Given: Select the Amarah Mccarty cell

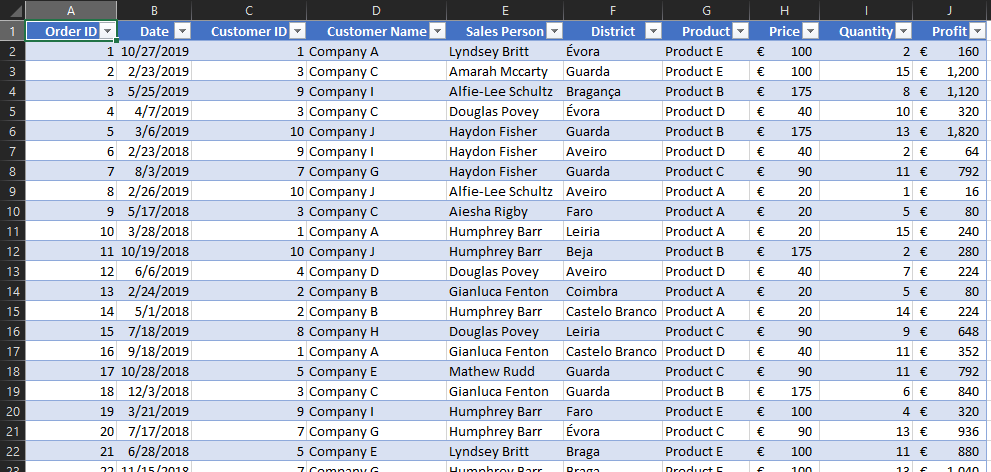Looking at the screenshot, I should (x=505, y=71).
